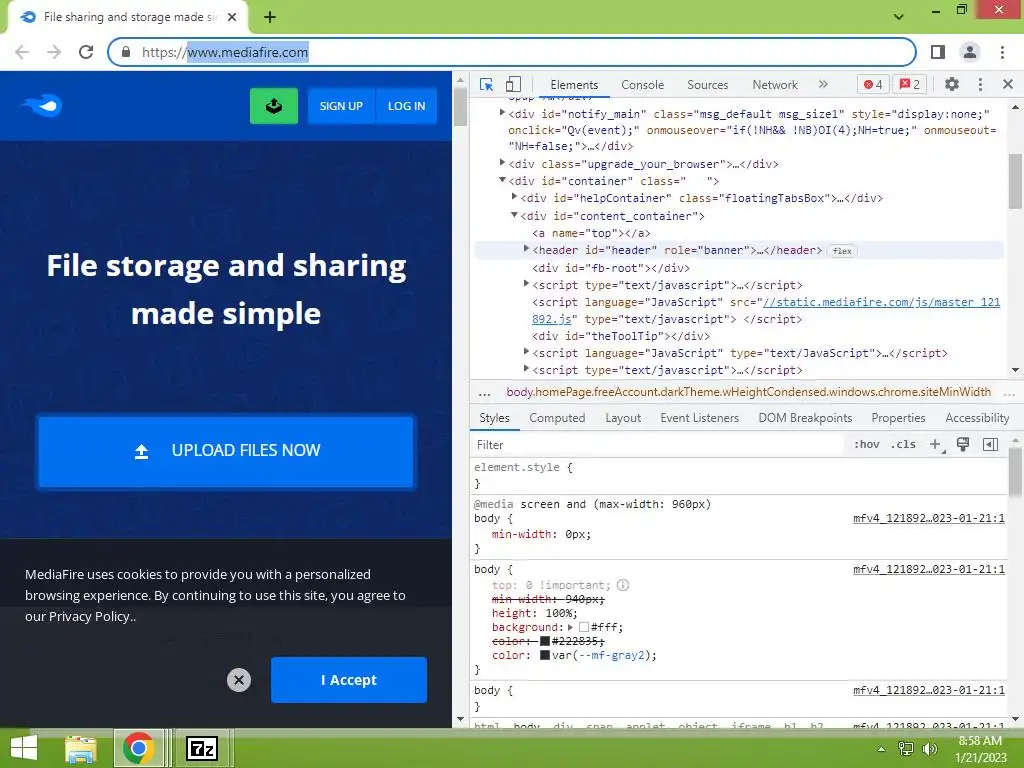The height and width of the screenshot is (768, 1024).
Task: Click the flex badge on header
Action: [842, 251]
